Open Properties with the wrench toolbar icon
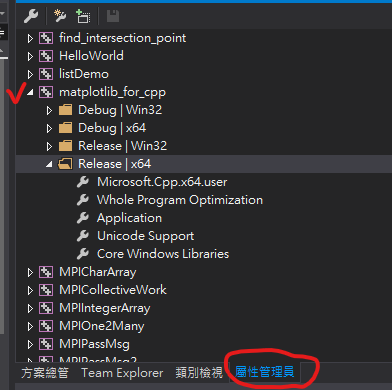The width and height of the screenshot is (392, 390). click(31, 16)
